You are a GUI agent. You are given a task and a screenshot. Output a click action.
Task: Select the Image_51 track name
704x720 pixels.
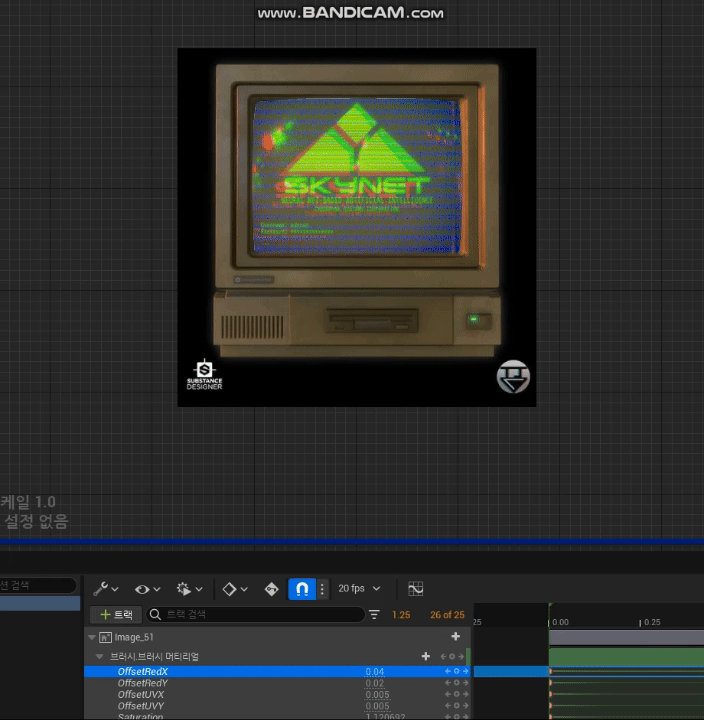click(134, 637)
